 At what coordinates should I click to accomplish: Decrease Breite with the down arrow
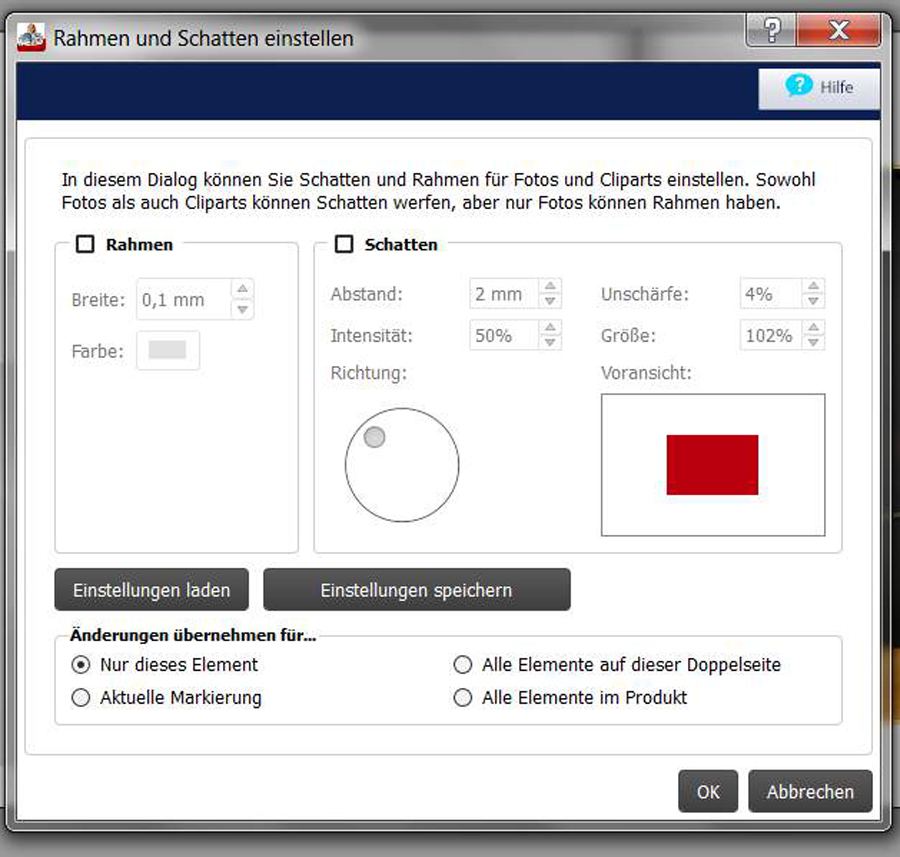(242, 309)
